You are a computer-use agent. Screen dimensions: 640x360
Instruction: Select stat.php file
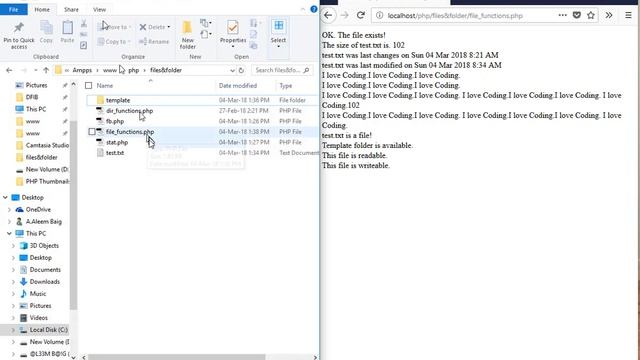(x=117, y=142)
